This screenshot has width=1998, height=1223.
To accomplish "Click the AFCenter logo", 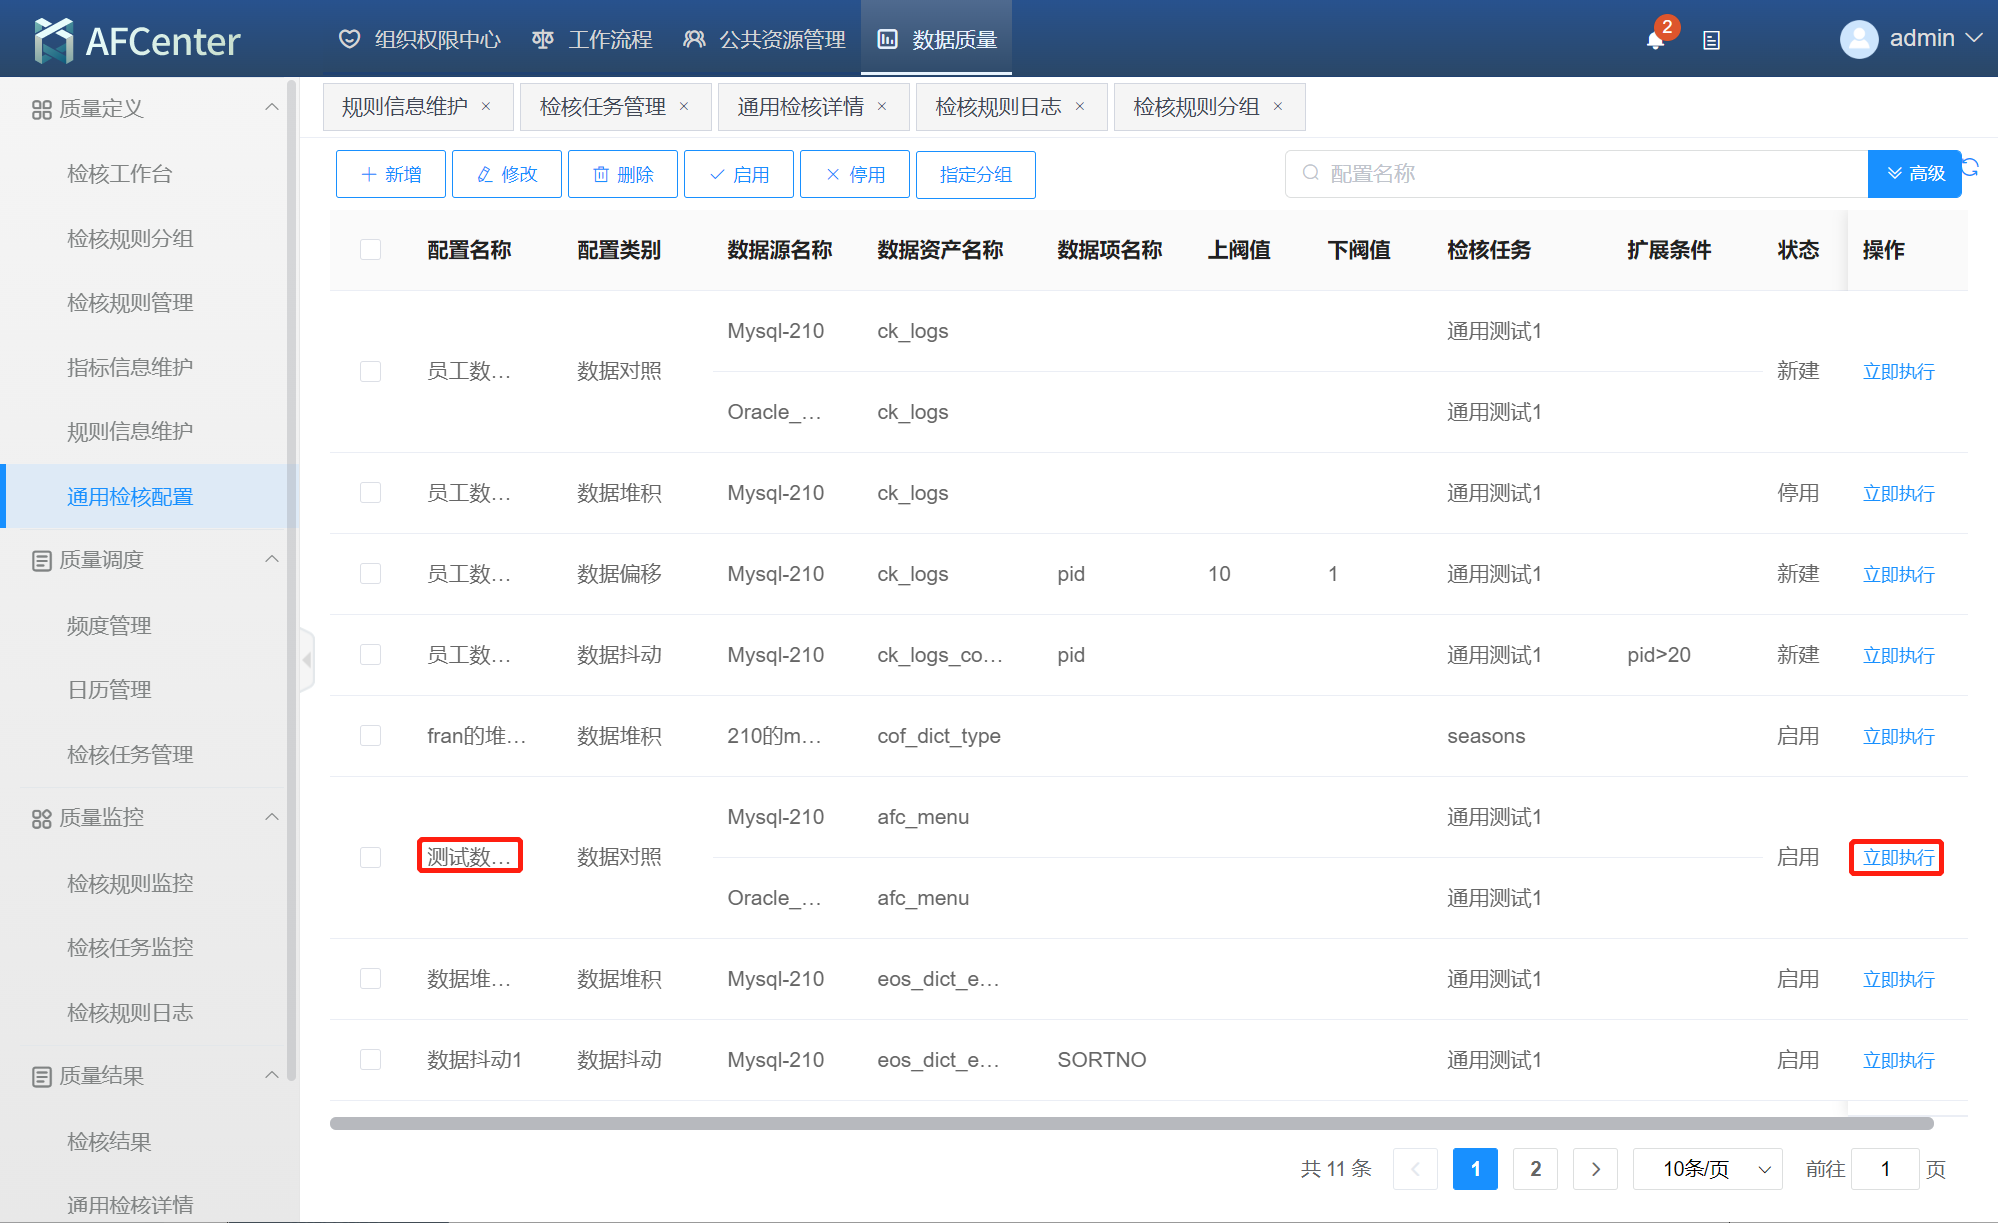I will (137, 40).
